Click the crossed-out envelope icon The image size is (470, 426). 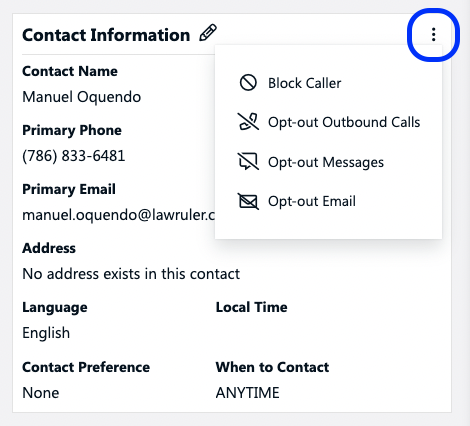248,201
